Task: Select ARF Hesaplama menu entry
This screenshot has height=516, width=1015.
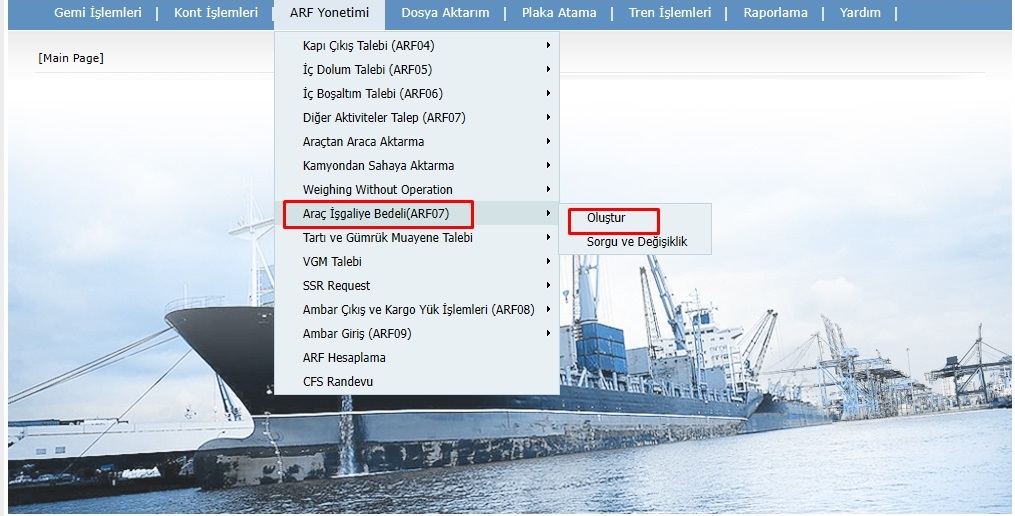Action: click(x=344, y=357)
